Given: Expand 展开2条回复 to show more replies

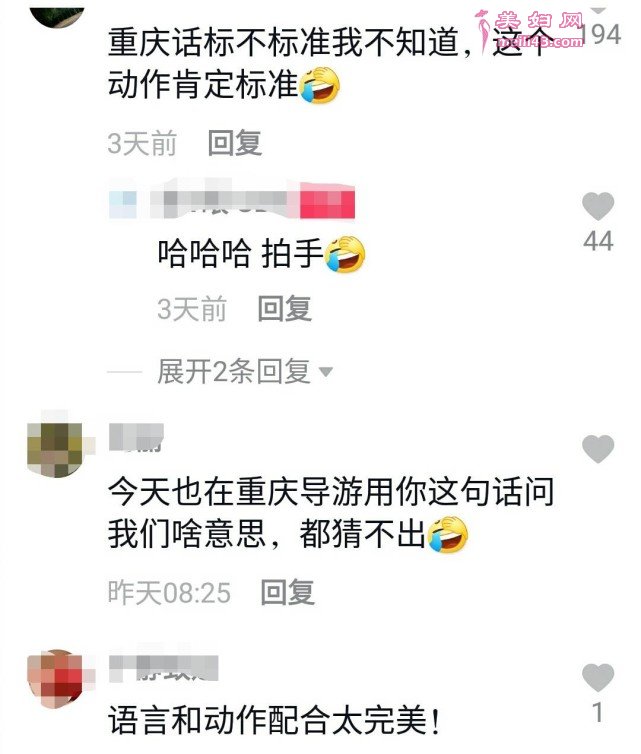Looking at the screenshot, I should pos(233,371).
